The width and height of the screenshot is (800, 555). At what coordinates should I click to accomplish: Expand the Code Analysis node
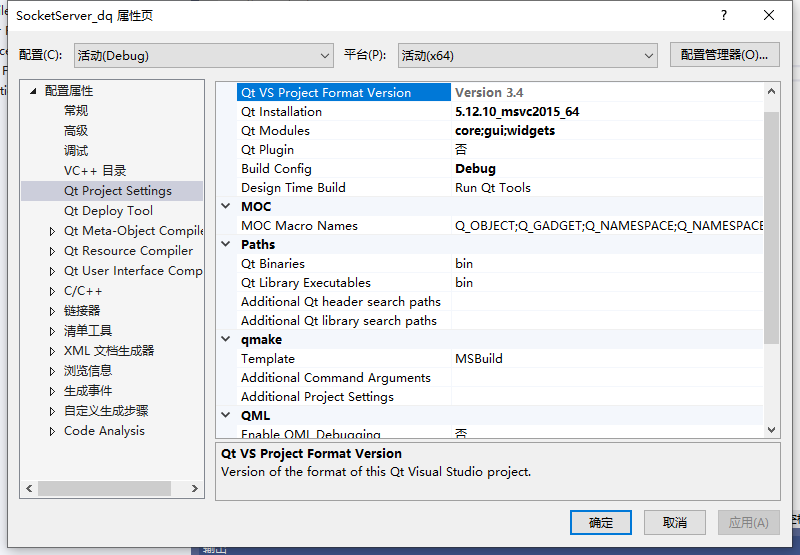[52, 431]
